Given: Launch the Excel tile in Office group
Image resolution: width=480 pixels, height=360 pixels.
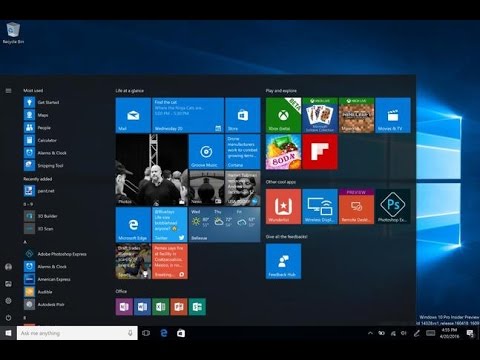Looking at the screenshot, I should 161,307.
